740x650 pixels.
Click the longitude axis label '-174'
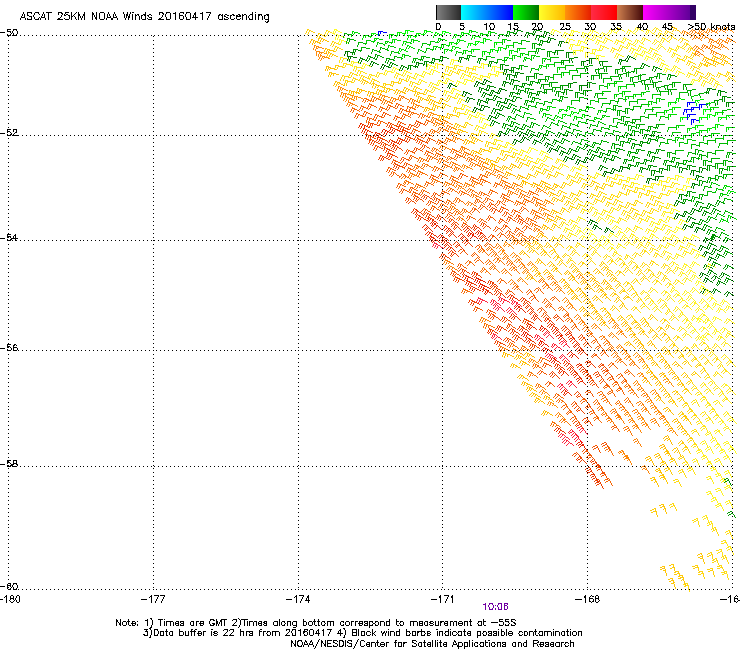(298, 599)
